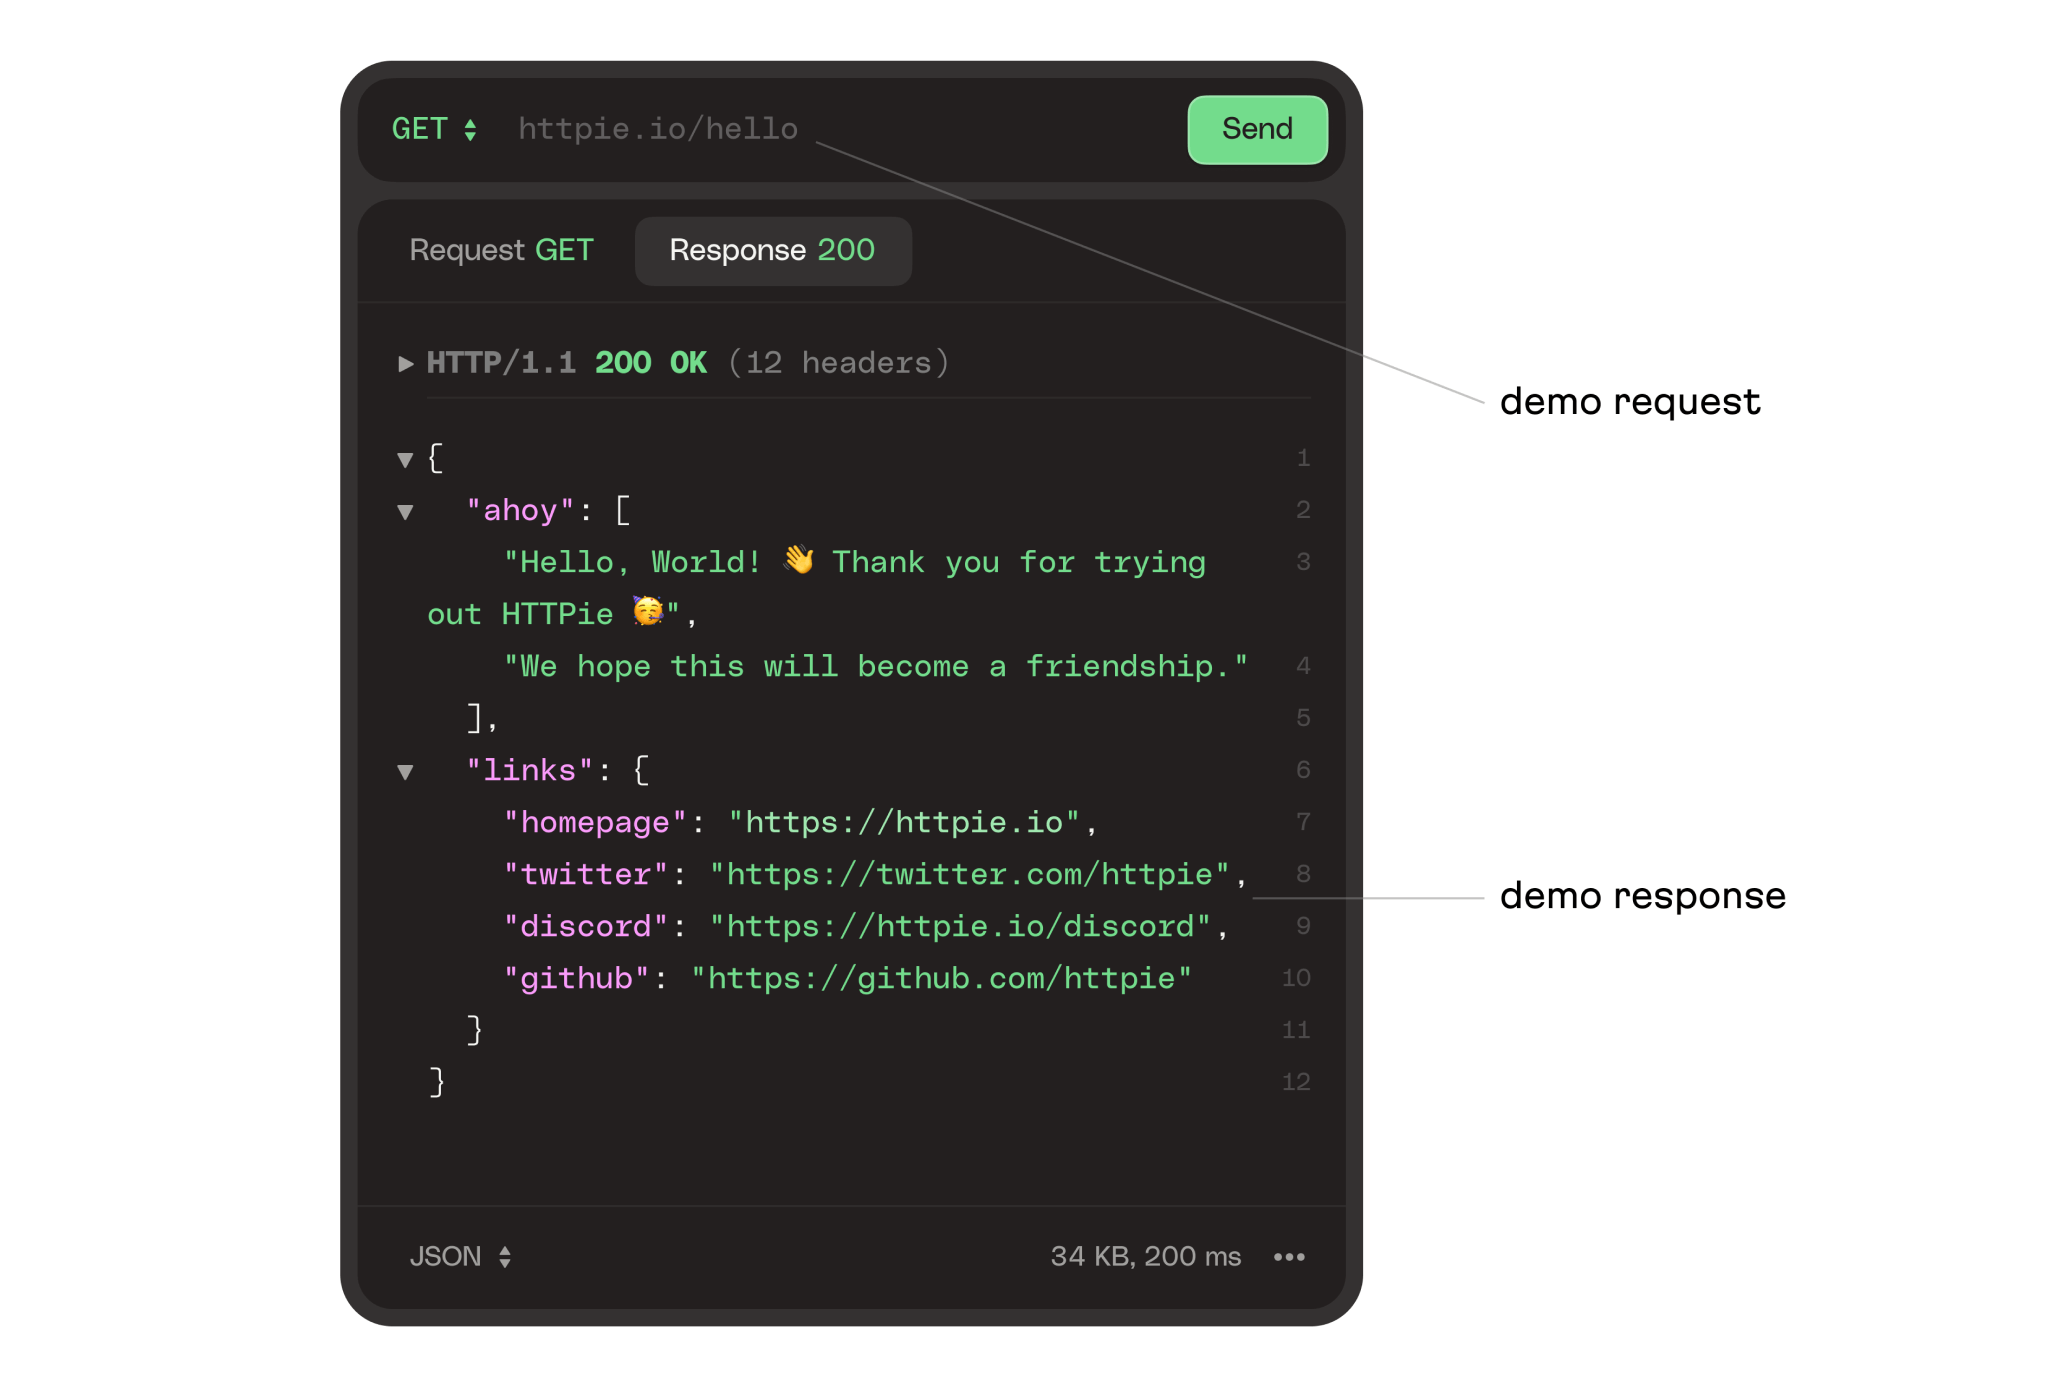Select line number 3 in the viewer
The height and width of the screenshot is (1380, 2048).
(1303, 562)
